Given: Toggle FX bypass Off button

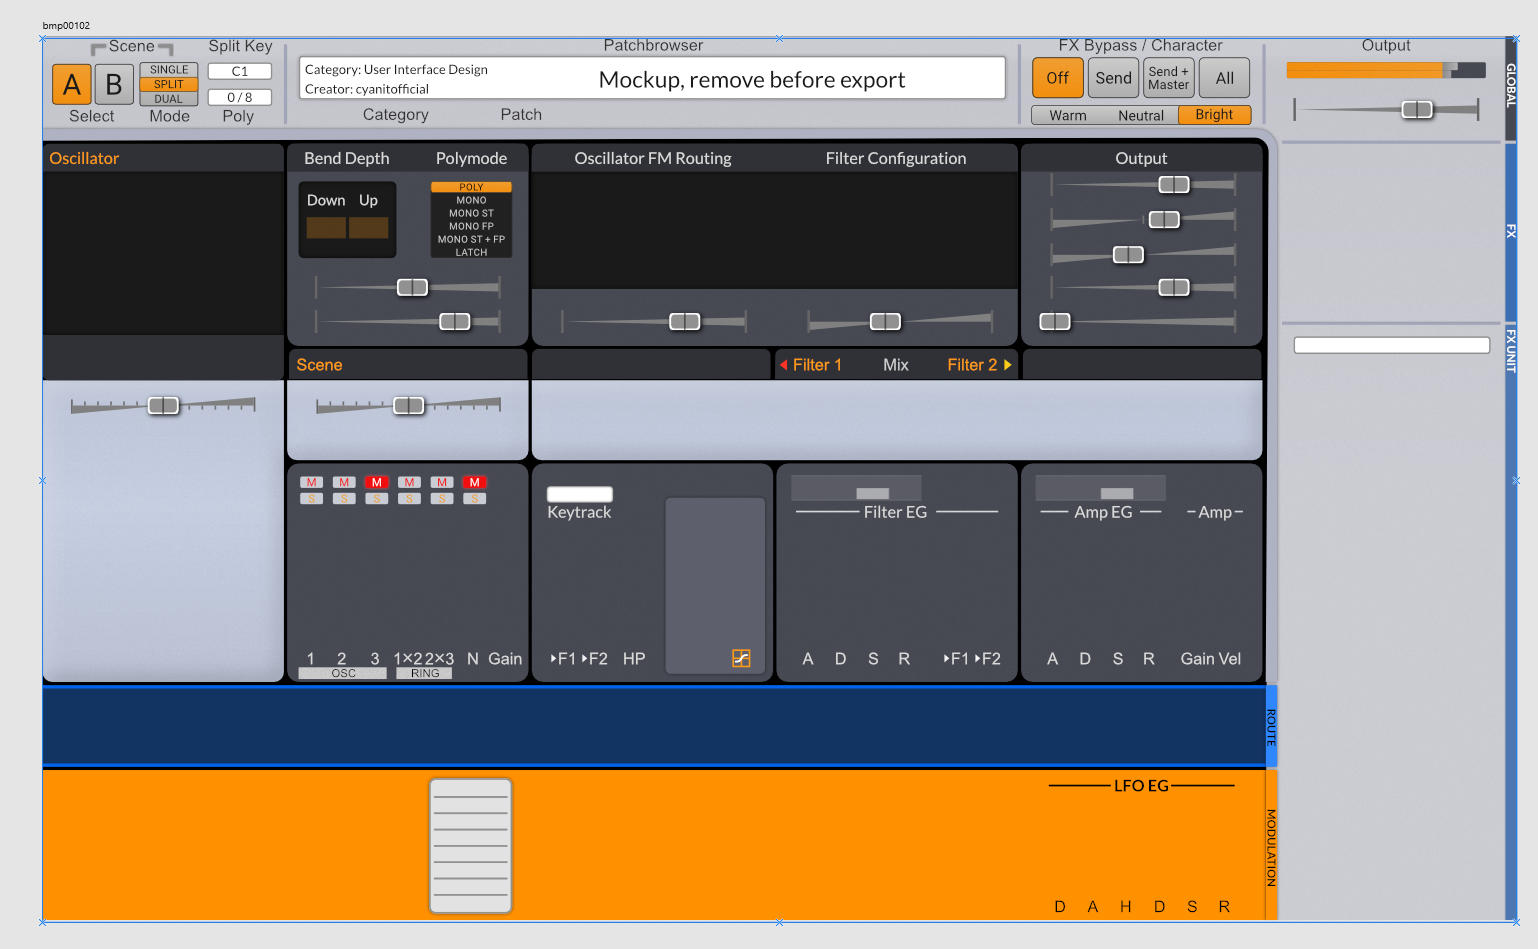Looking at the screenshot, I should 1057,78.
